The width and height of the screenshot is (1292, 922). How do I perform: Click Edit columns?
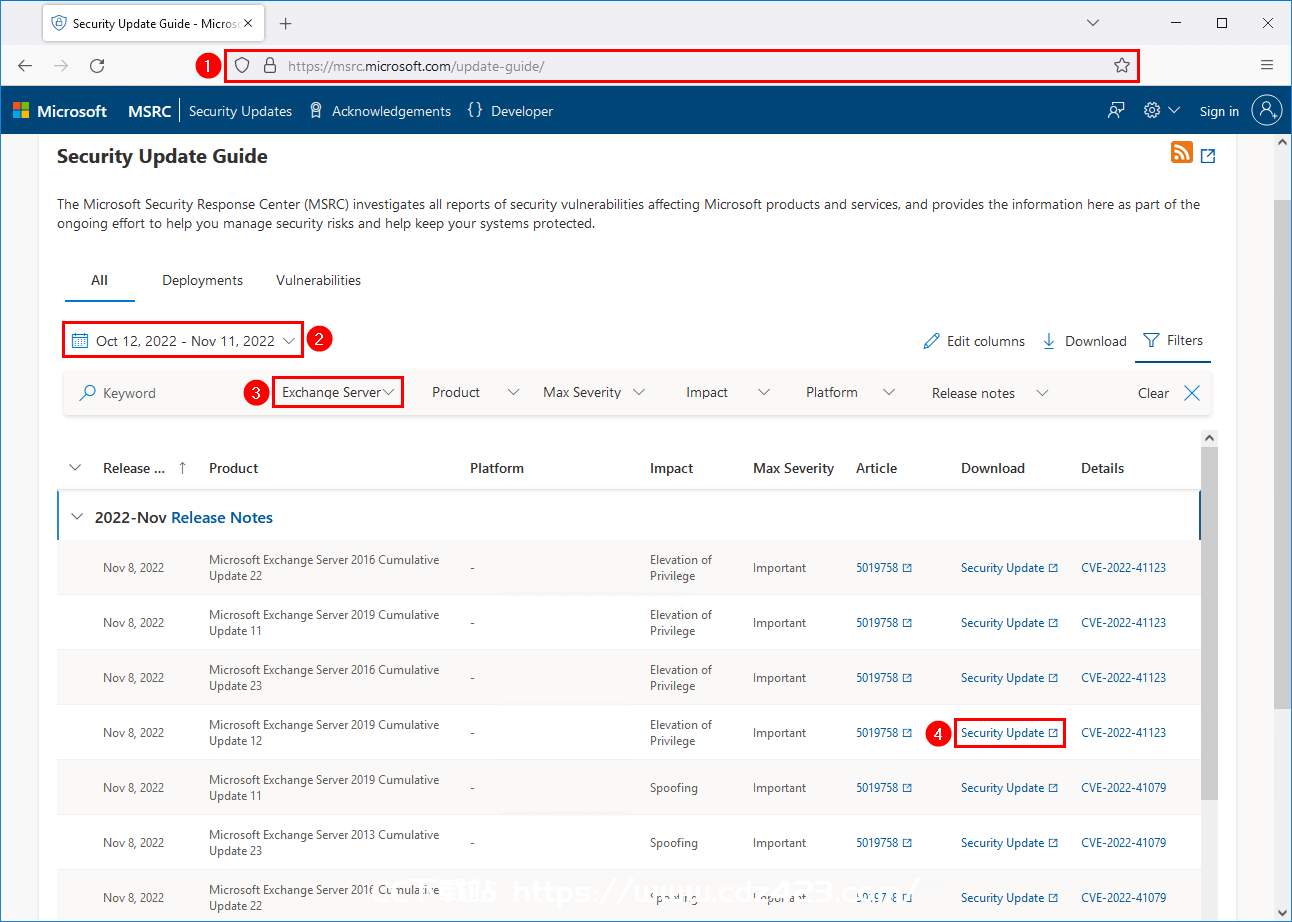[974, 341]
